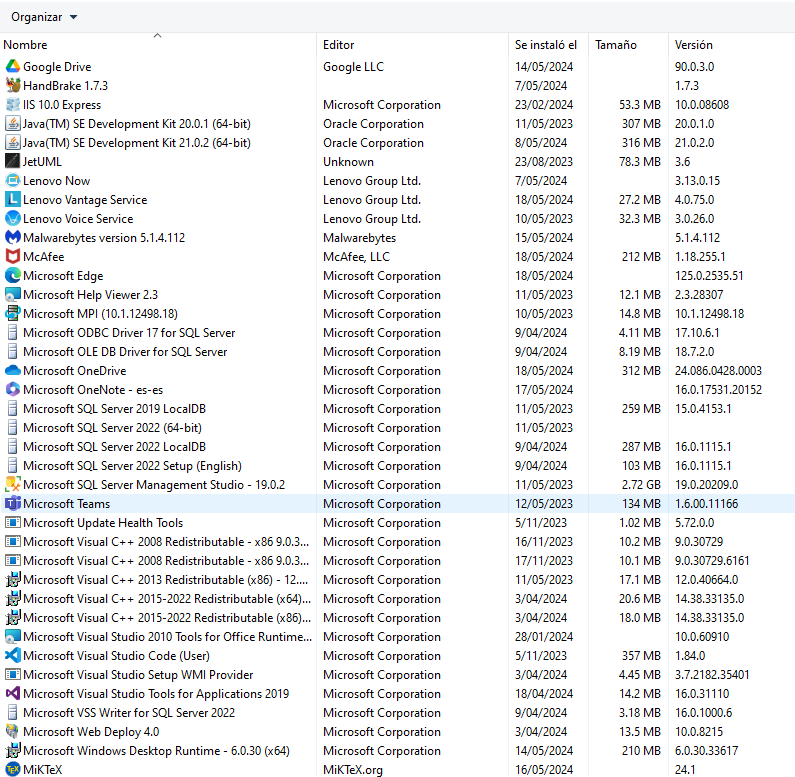The height and width of the screenshot is (777, 795).
Task: Click the Unknown editor cell for JetUML
Action: 348,162
